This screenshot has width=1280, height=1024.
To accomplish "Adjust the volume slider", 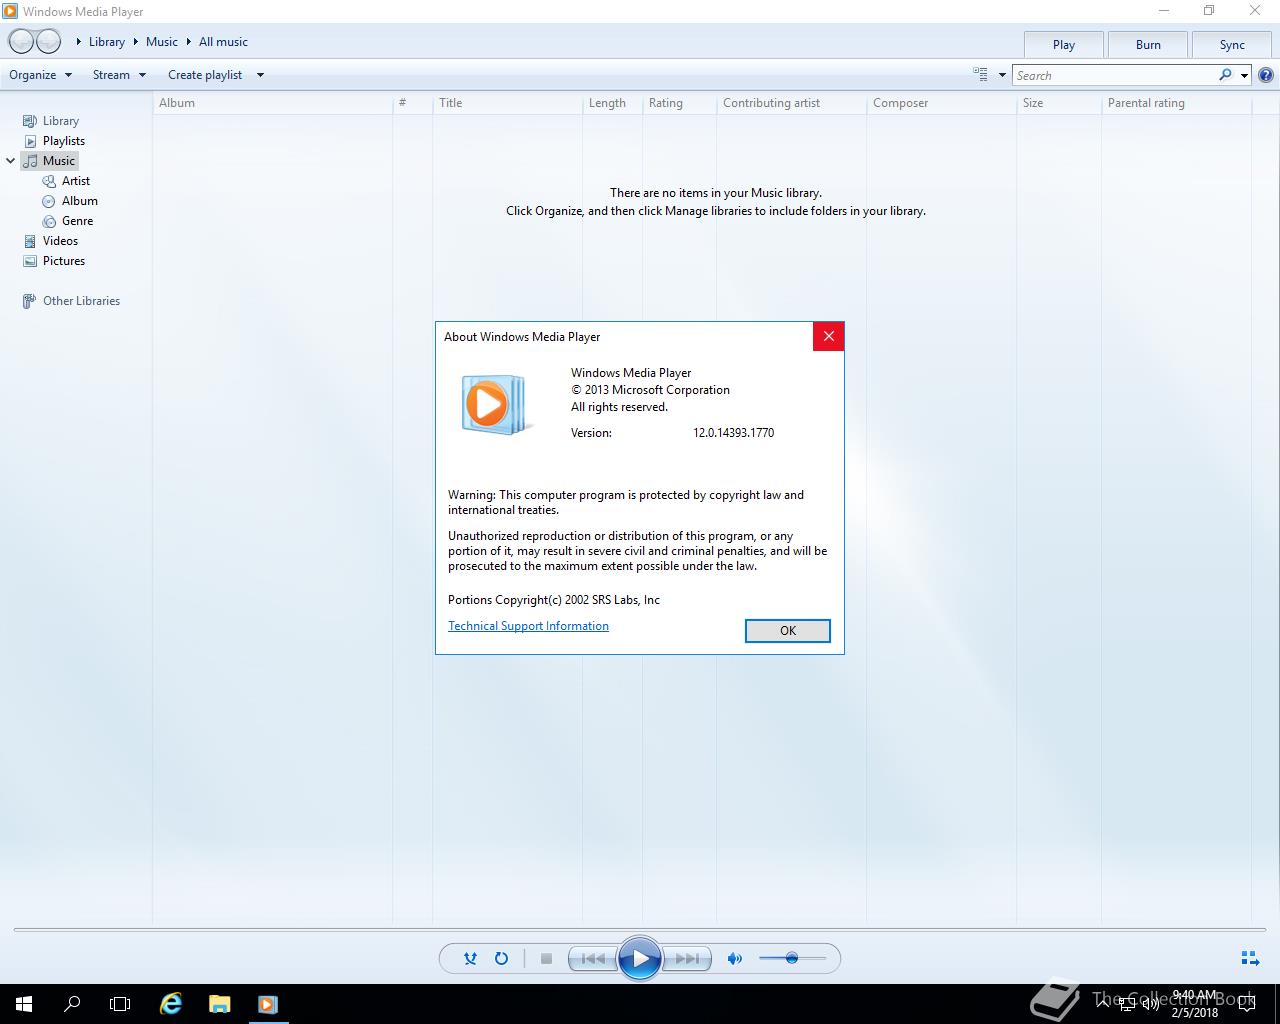I will tap(792, 958).
